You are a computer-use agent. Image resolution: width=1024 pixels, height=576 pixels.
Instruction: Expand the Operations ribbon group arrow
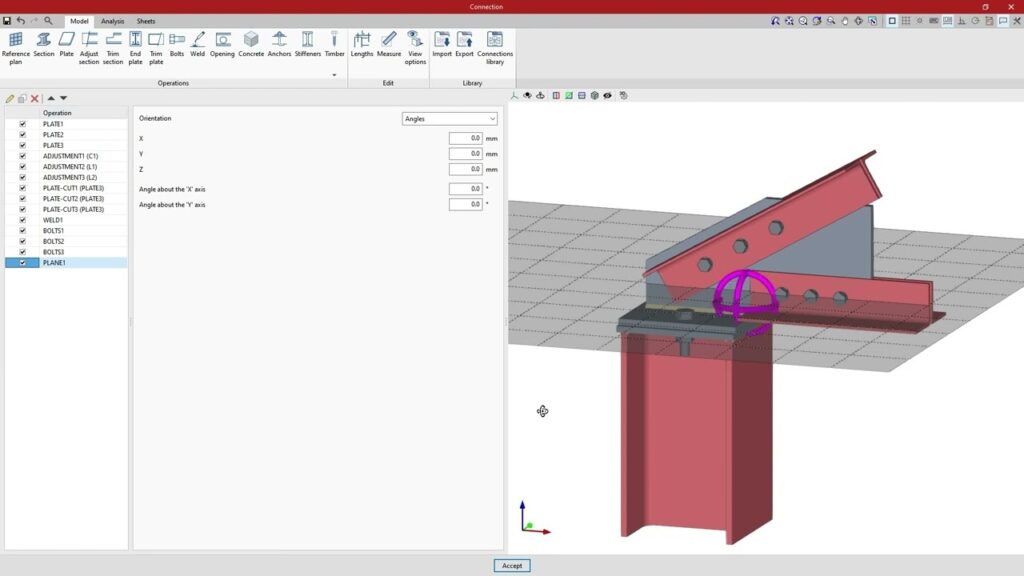pos(335,74)
